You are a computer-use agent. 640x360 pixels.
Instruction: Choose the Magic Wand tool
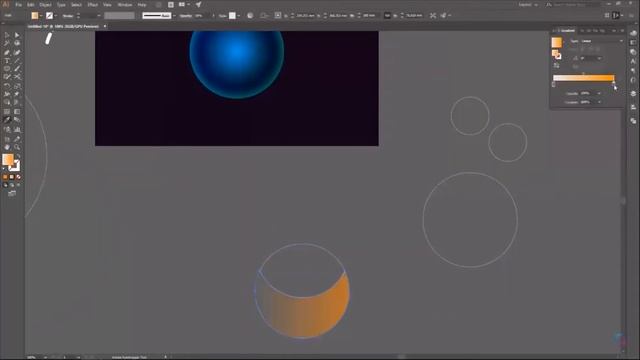(x=7, y=43)
